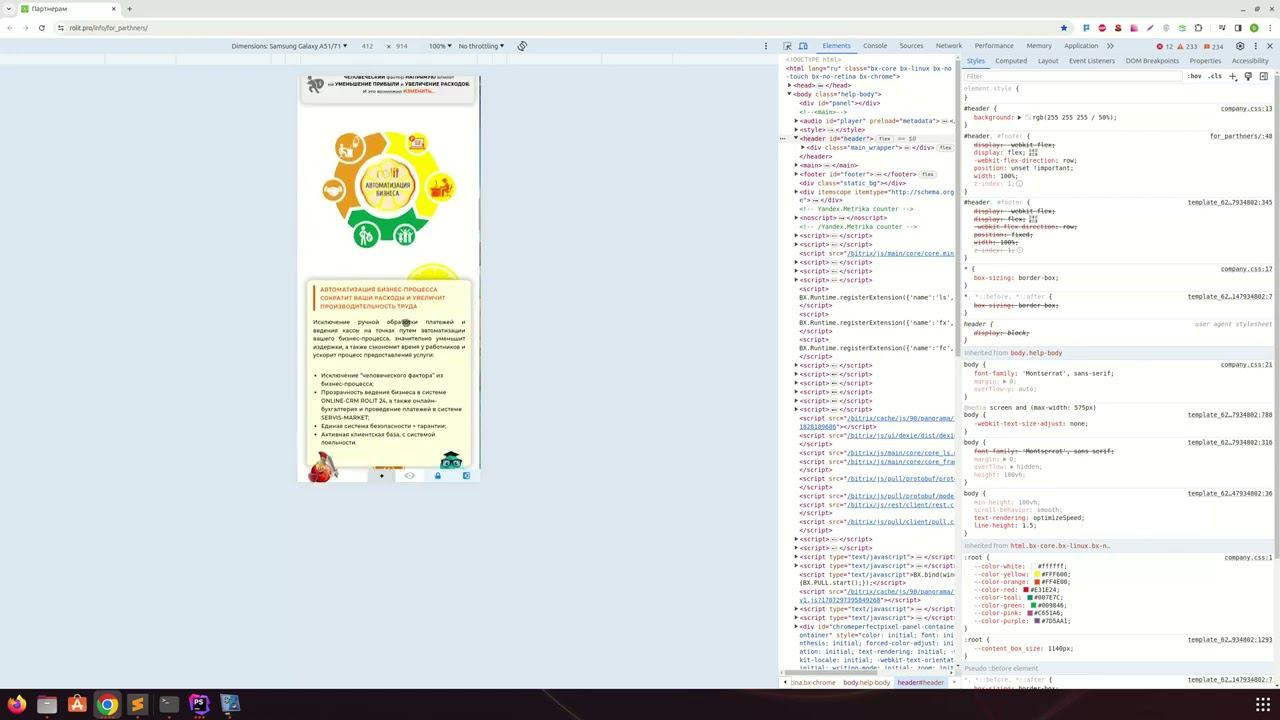
Task: Collapse the header element node
Action: pyautogui.click(x=797, y=139)
